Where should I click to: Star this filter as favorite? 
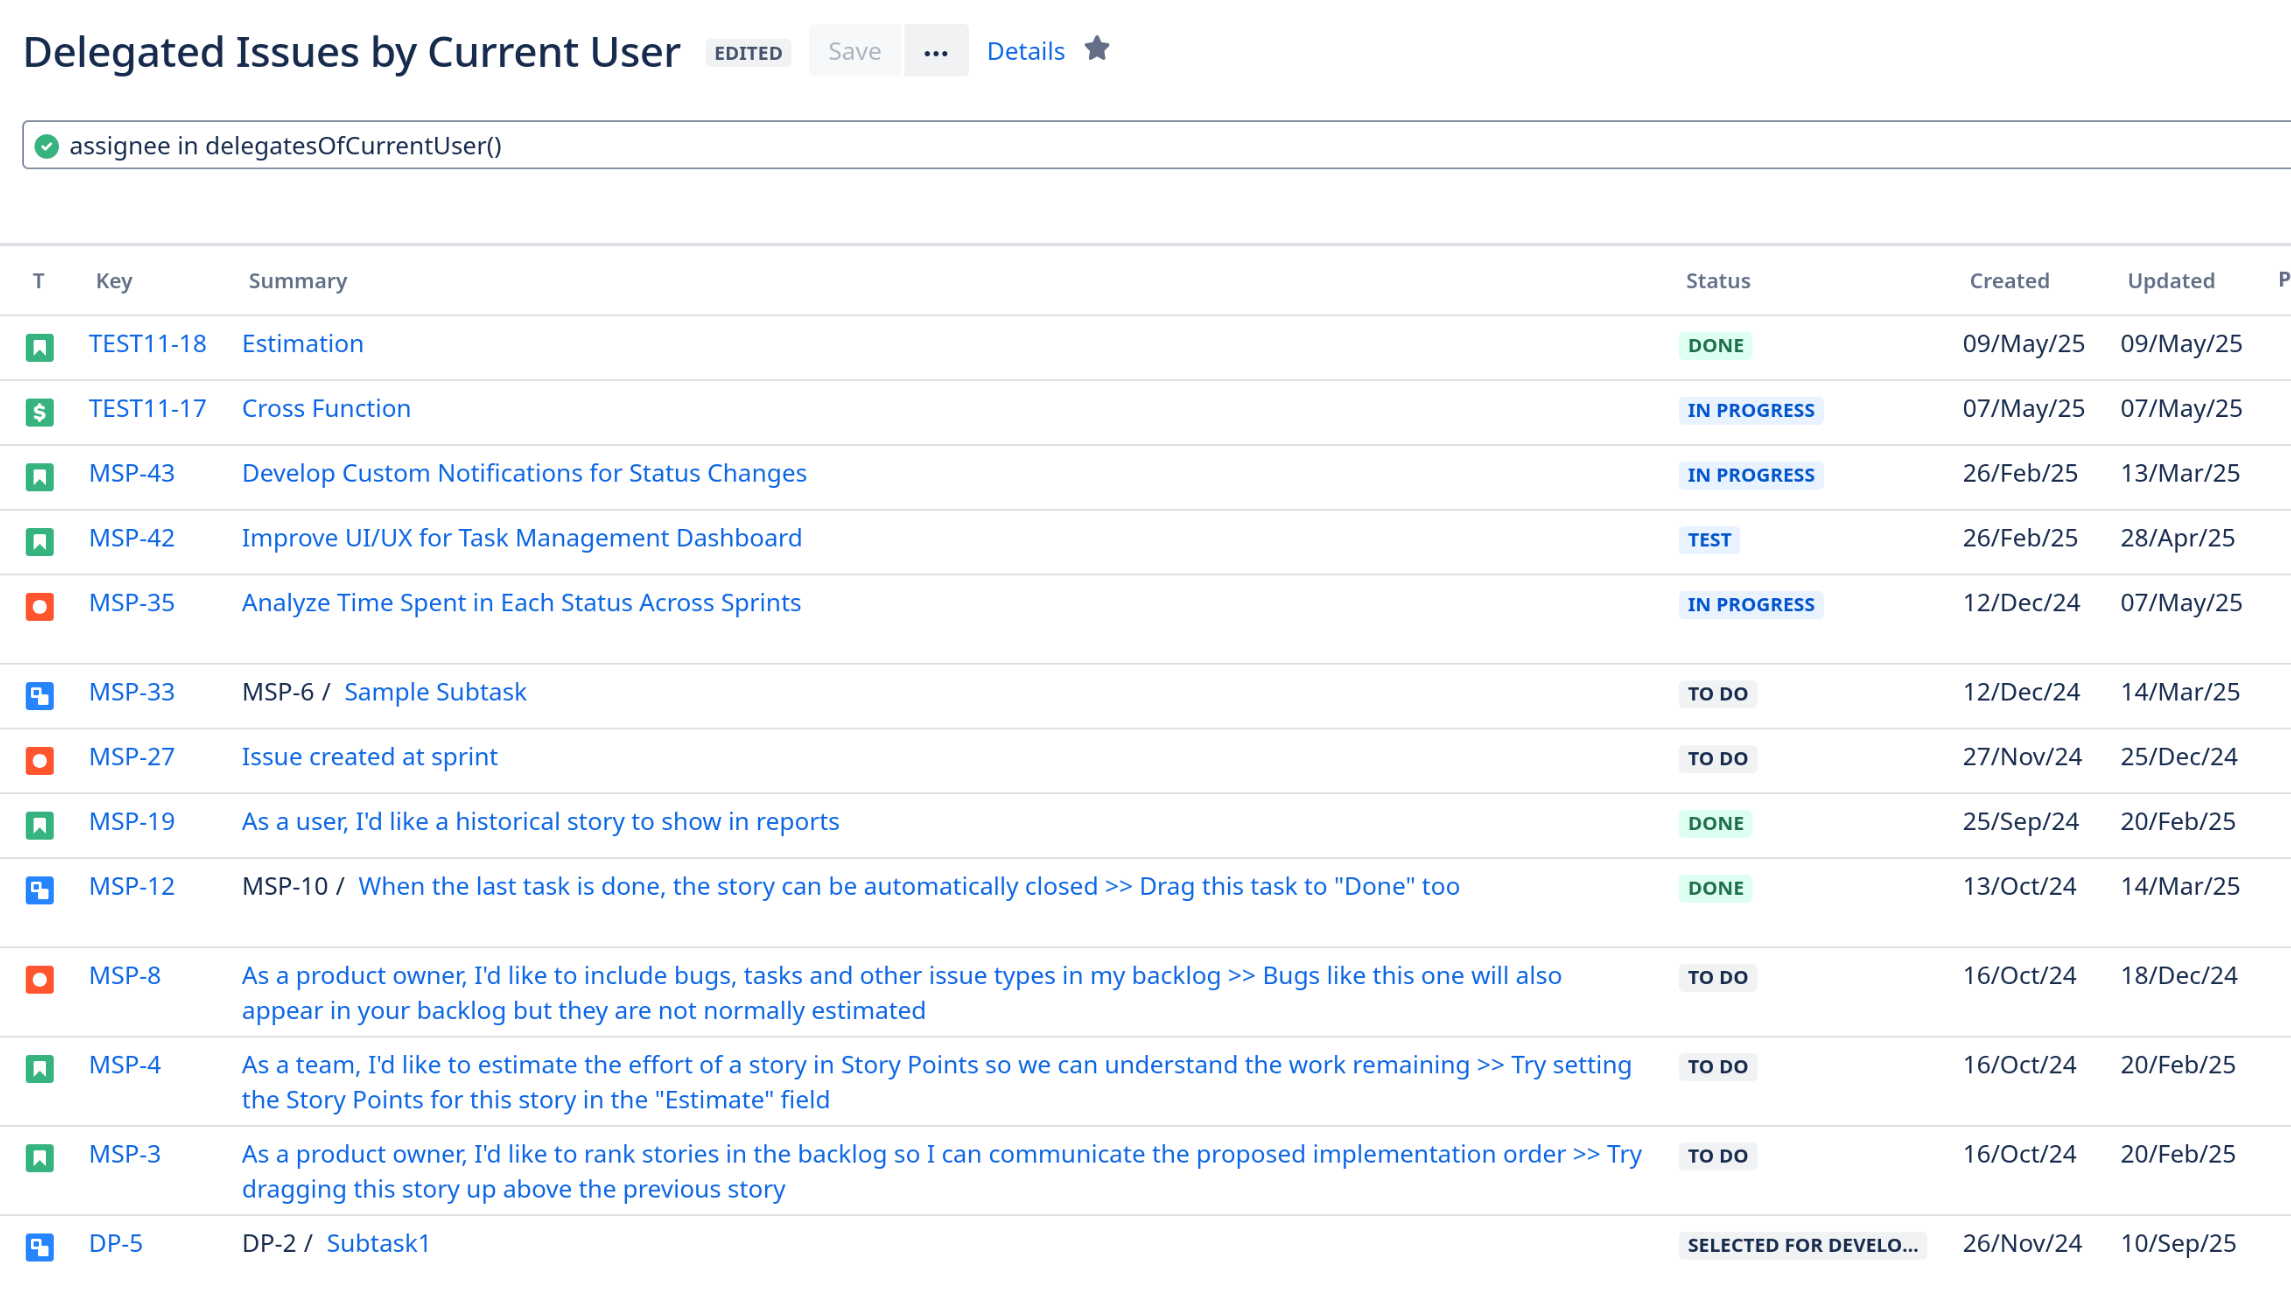click(1097, 49)
